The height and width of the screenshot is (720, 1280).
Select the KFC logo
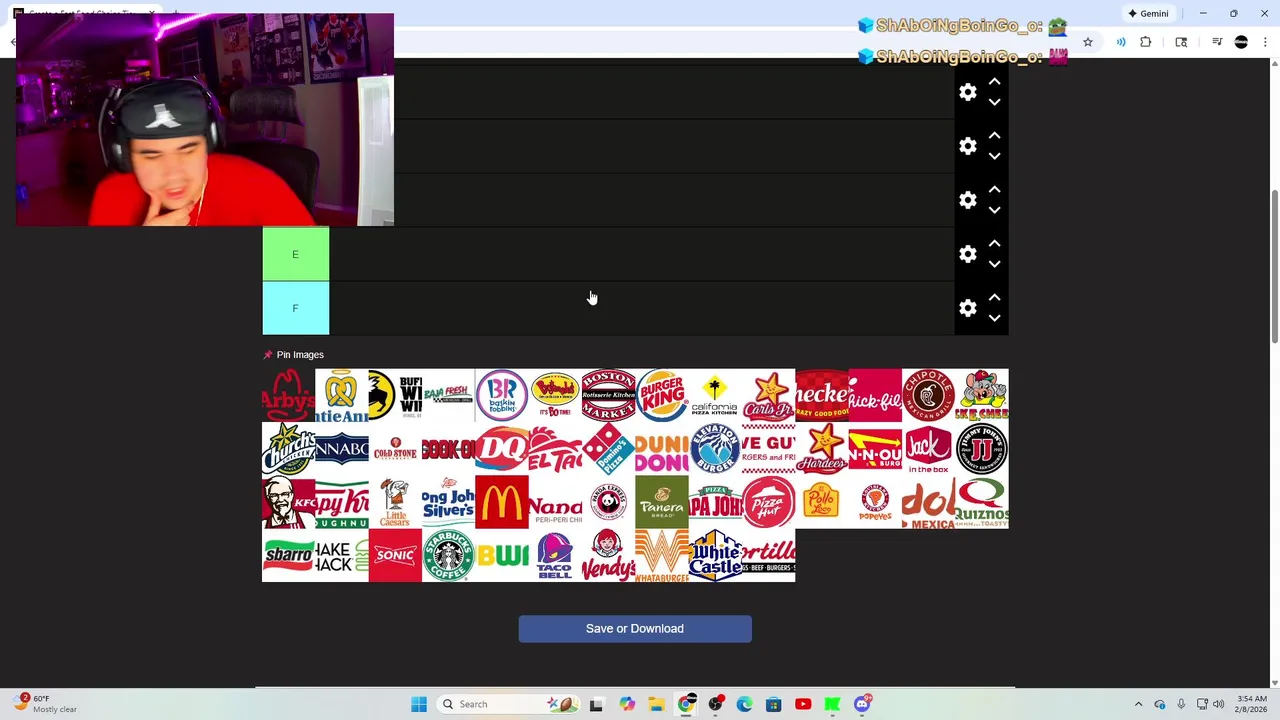[x=288, y=502]
